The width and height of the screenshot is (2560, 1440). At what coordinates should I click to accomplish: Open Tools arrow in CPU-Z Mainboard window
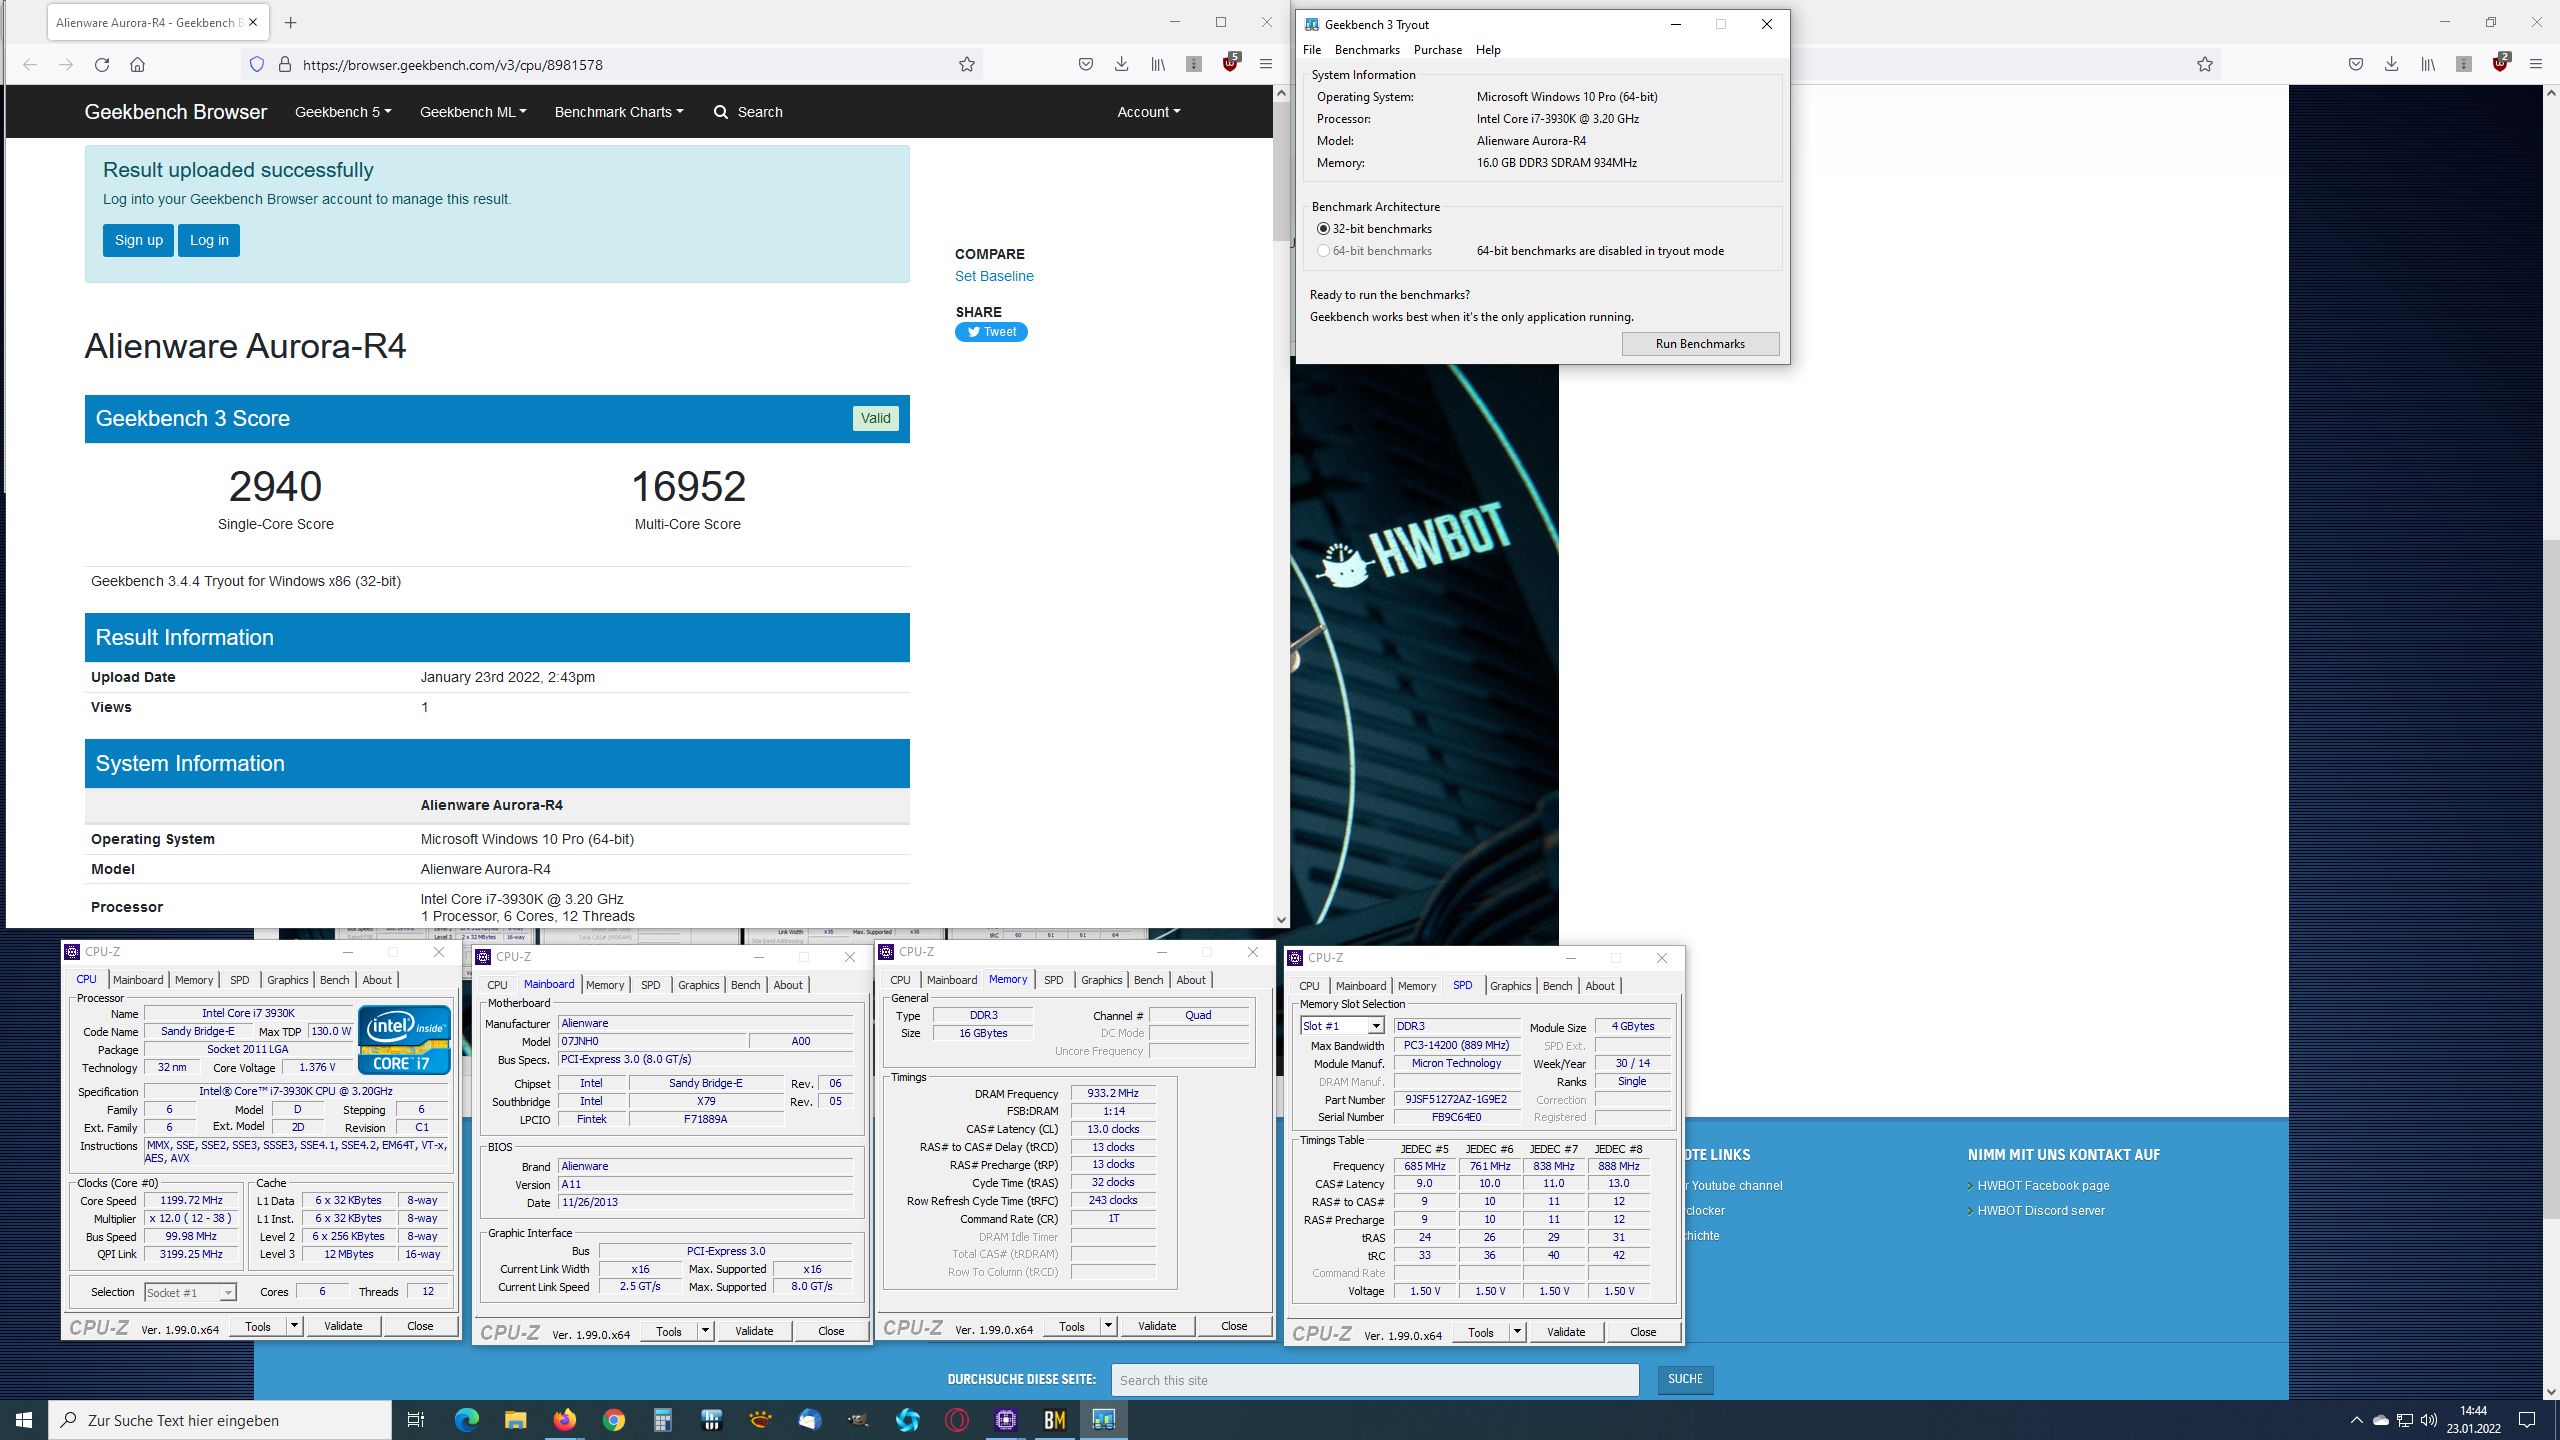(705, 1331)
